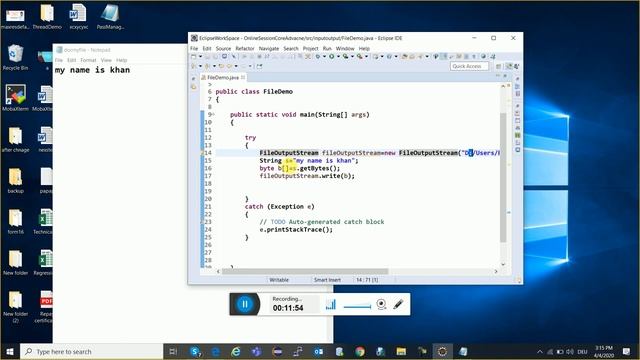The width and height of the screenshot is (640, 360).
Task: Toggle the recorder webcam icon
Action: 381,304
